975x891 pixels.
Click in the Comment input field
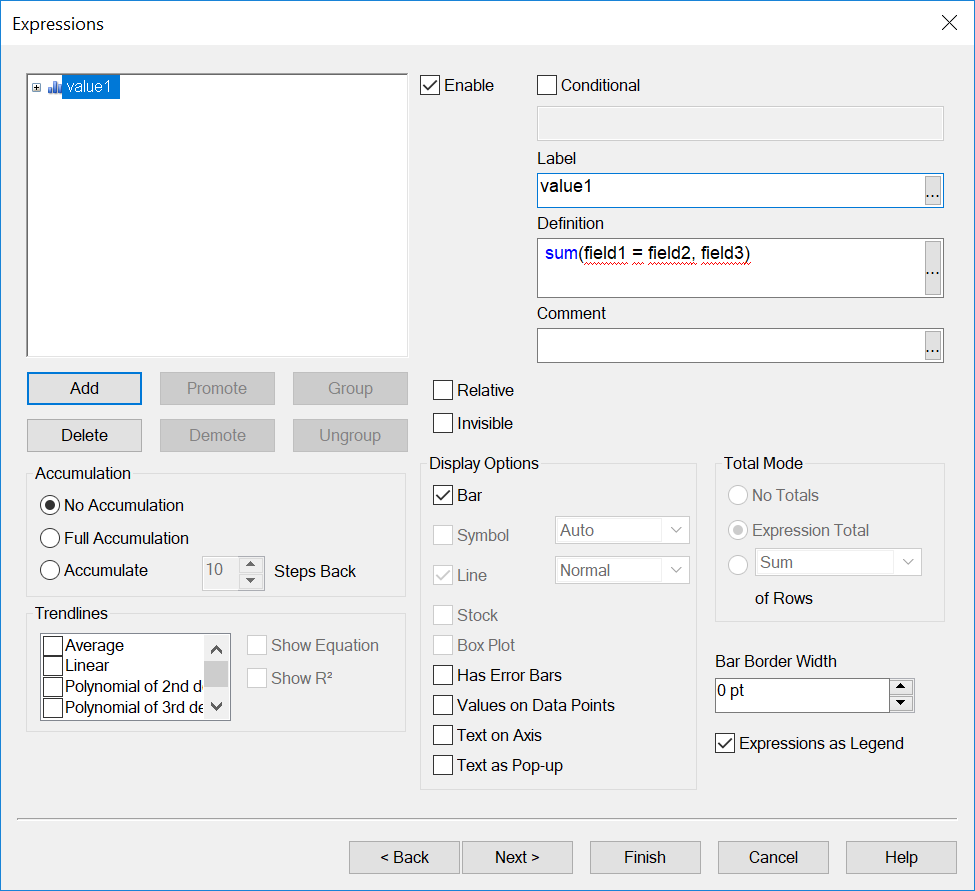point(731,346)
